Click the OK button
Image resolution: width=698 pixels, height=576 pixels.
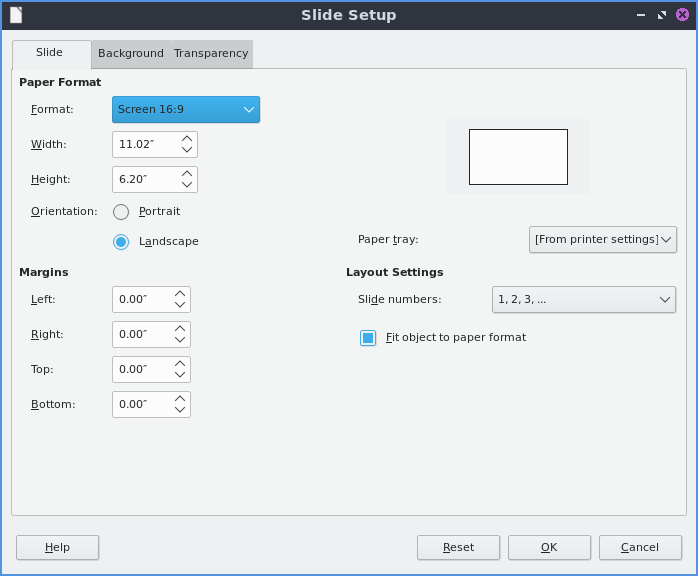pos(549,548)
